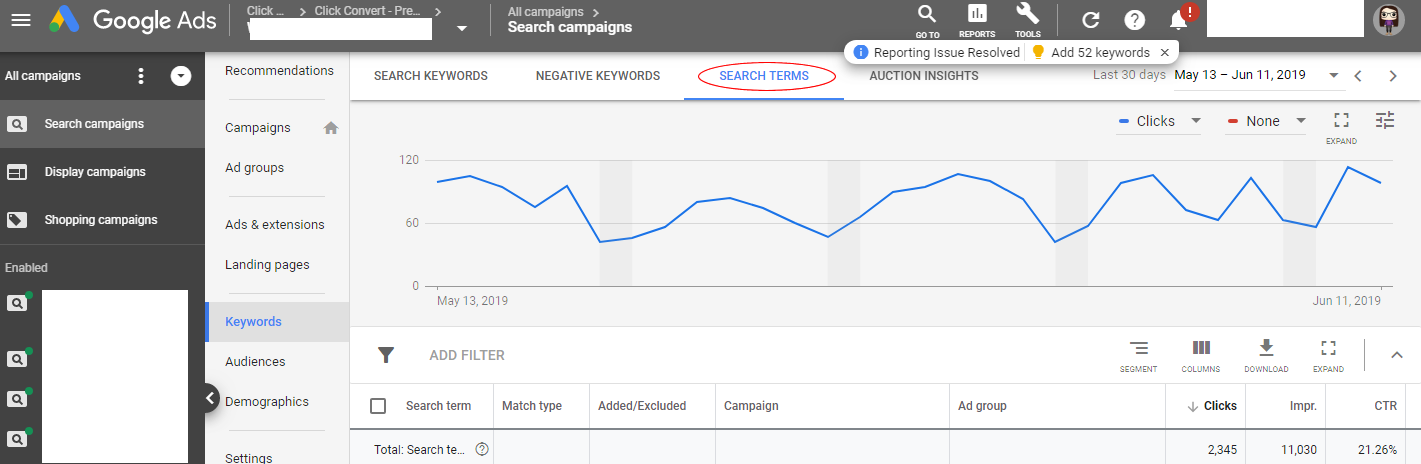The height and width of the screenshot is (464, 1421).
Task: Expand the table view
Action: click(1328, 356)
